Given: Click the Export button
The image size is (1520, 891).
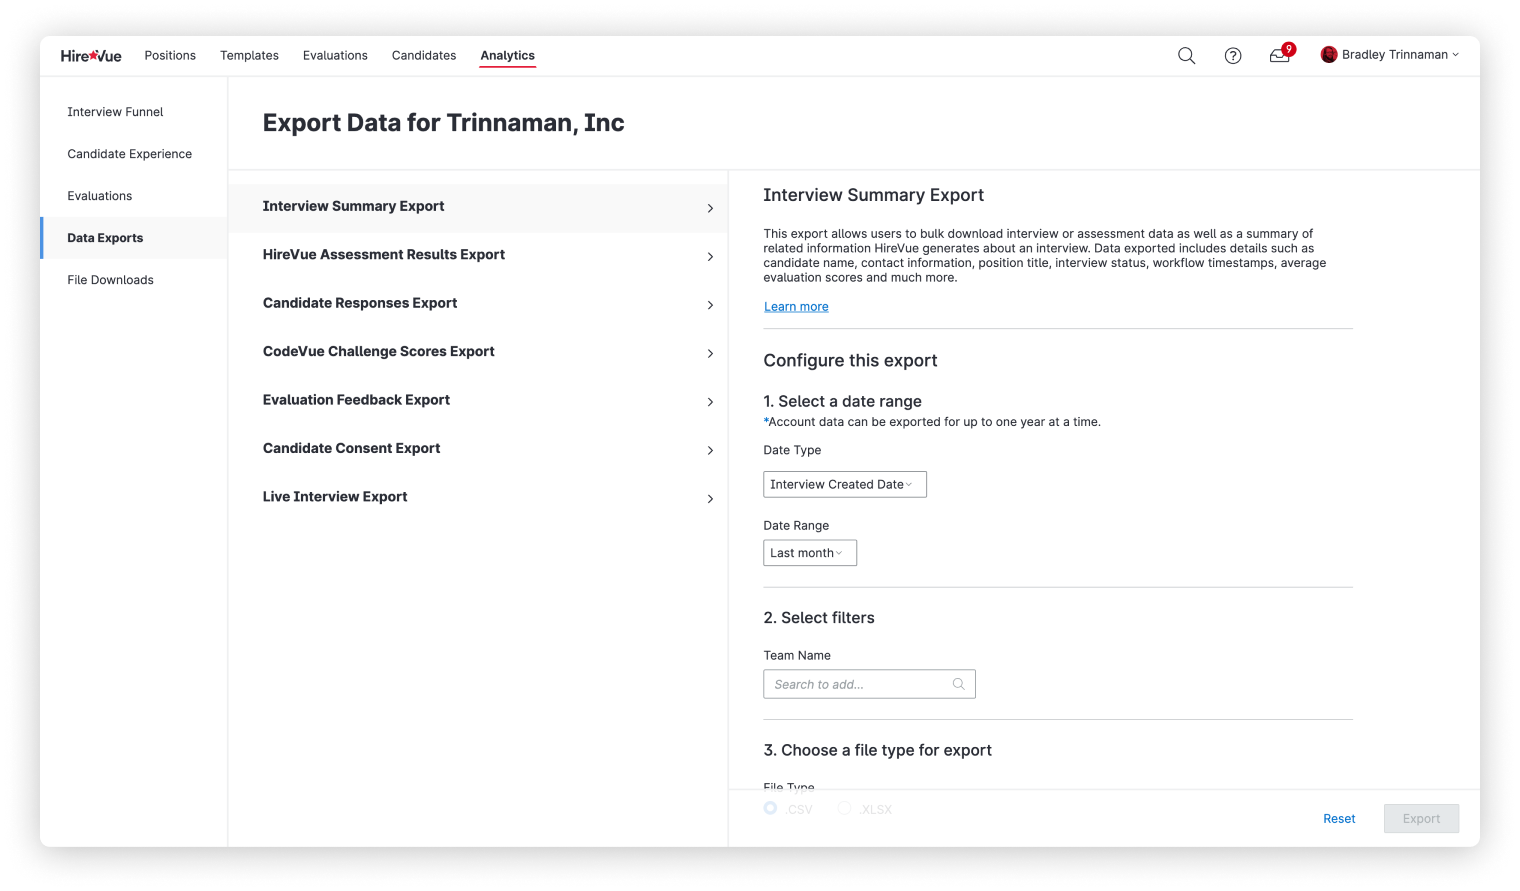Looking at the screenshot, I should point(1421,819).
